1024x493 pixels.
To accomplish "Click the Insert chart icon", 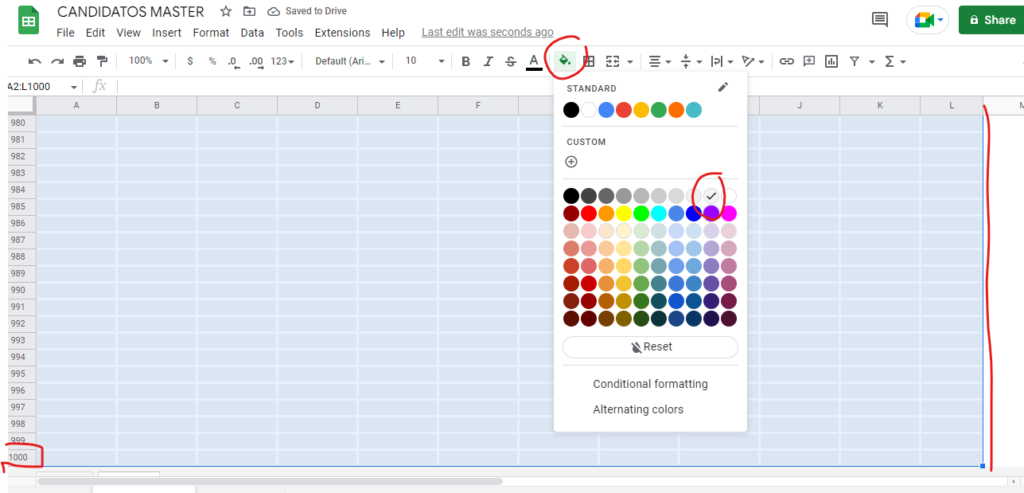I will [831, 61].
